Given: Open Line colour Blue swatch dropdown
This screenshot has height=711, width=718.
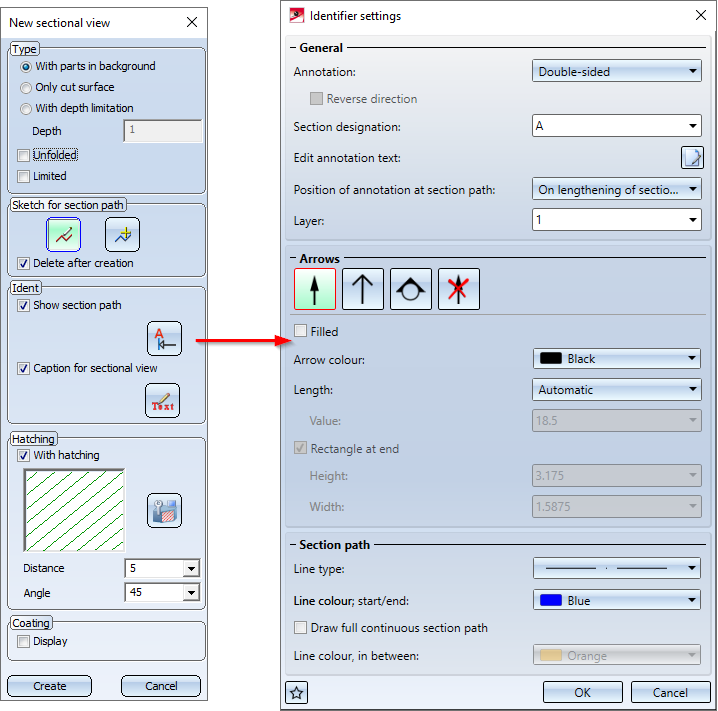Looking at the screenshot, I should (617, 600).
